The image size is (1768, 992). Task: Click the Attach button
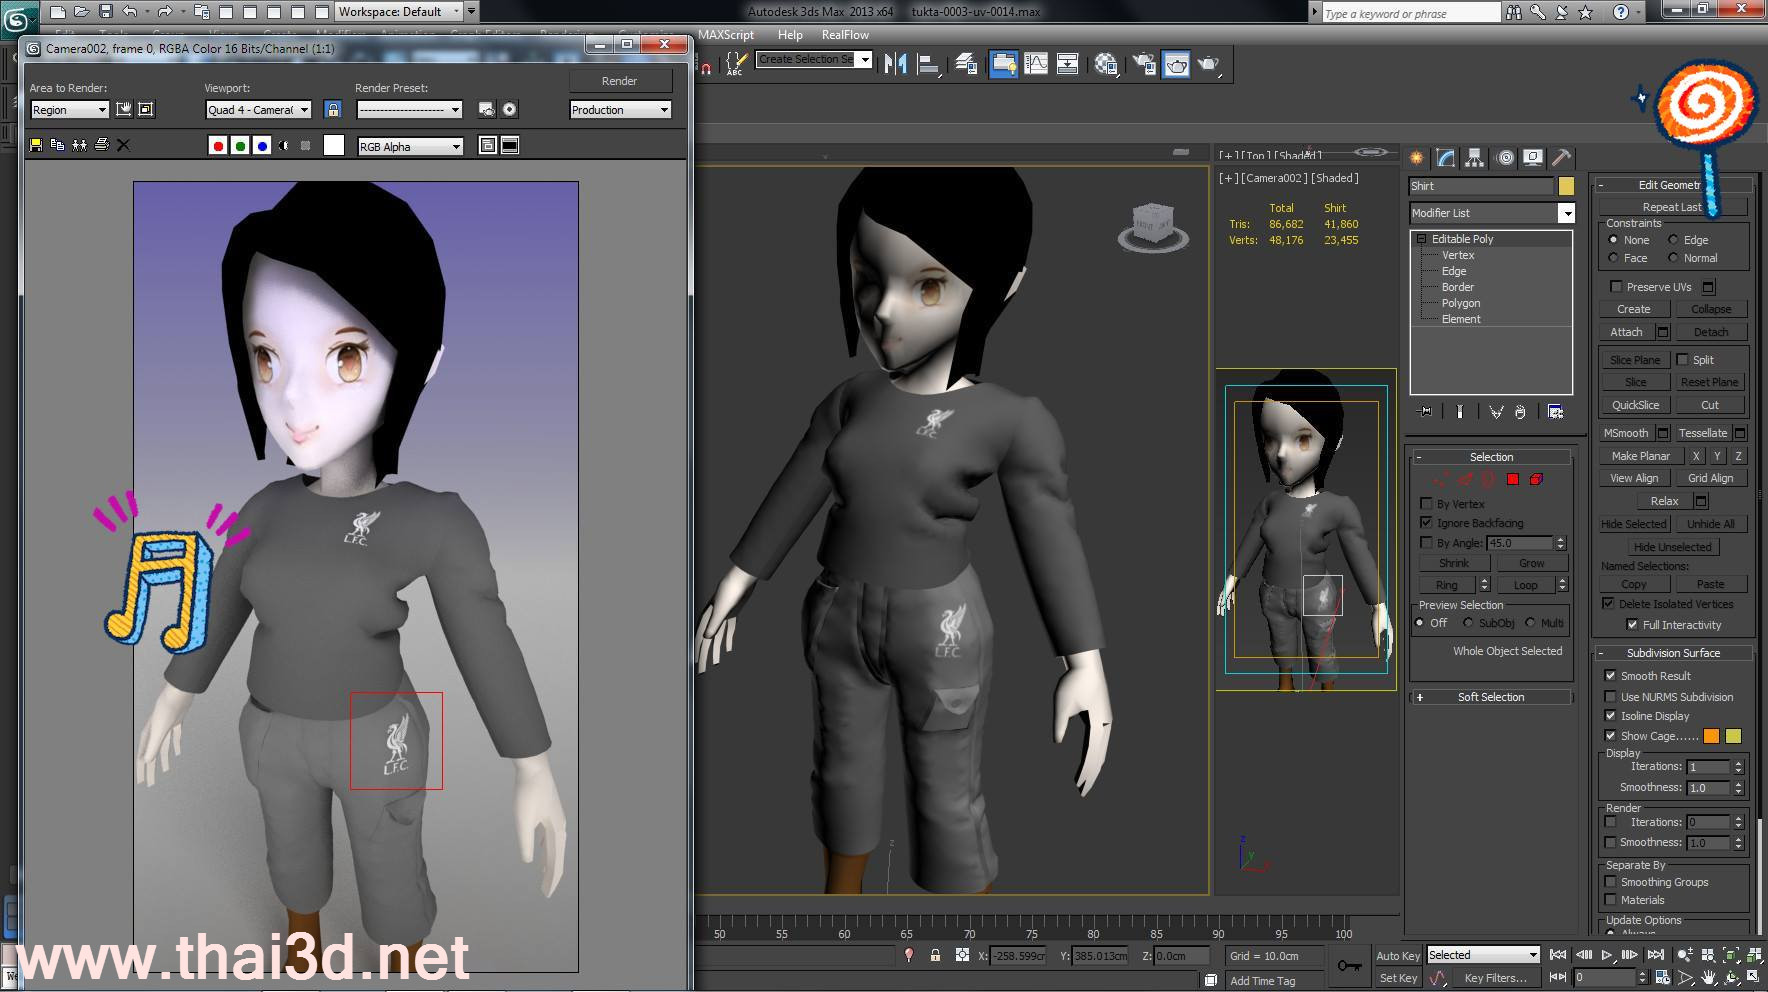1626,332
